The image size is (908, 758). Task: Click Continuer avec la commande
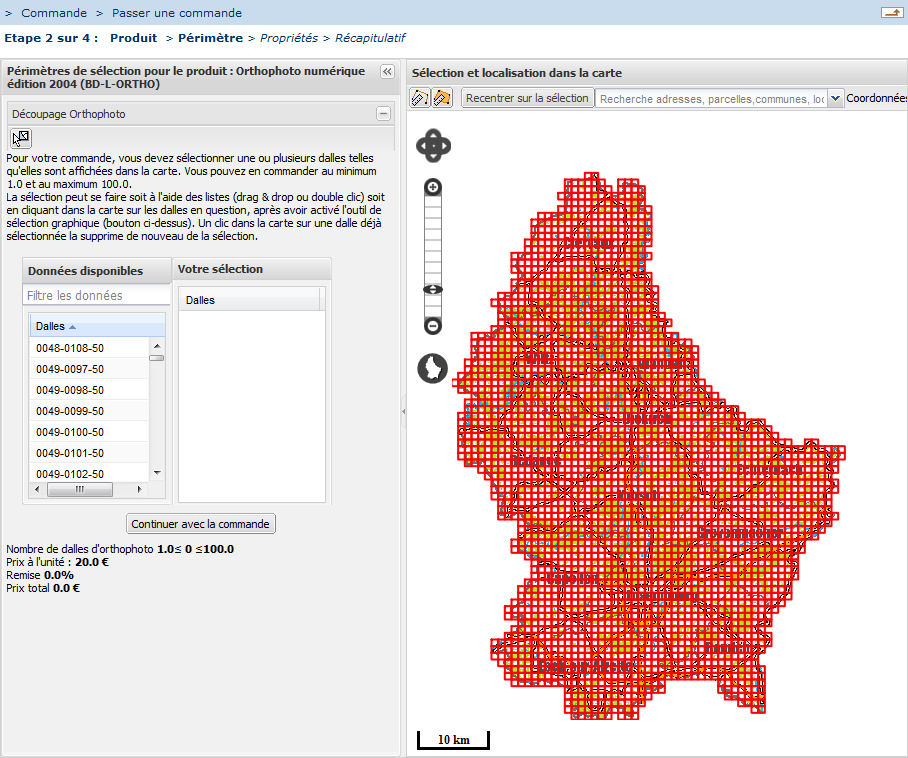coord(201,524)
